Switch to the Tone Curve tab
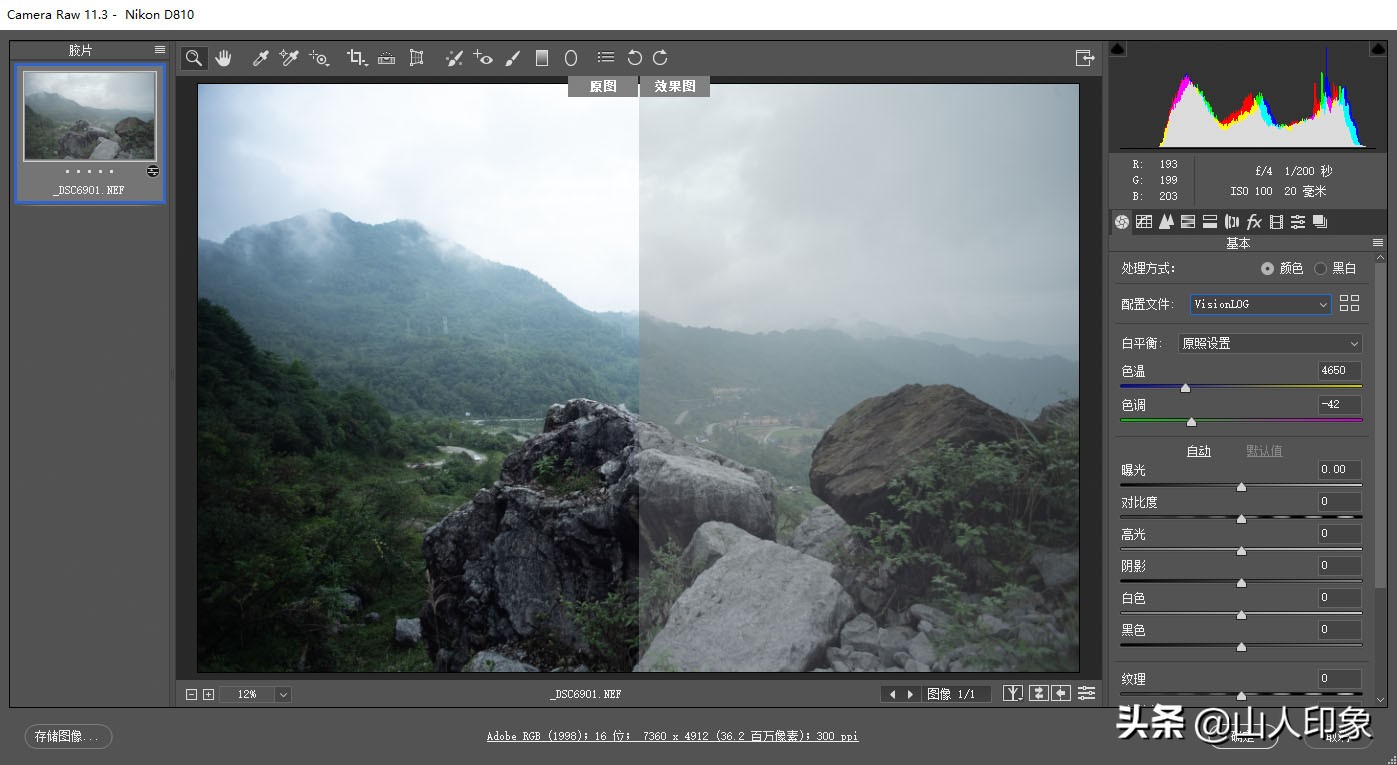The height and width of the screenshot is (765, 1397). click(1144, 222)
